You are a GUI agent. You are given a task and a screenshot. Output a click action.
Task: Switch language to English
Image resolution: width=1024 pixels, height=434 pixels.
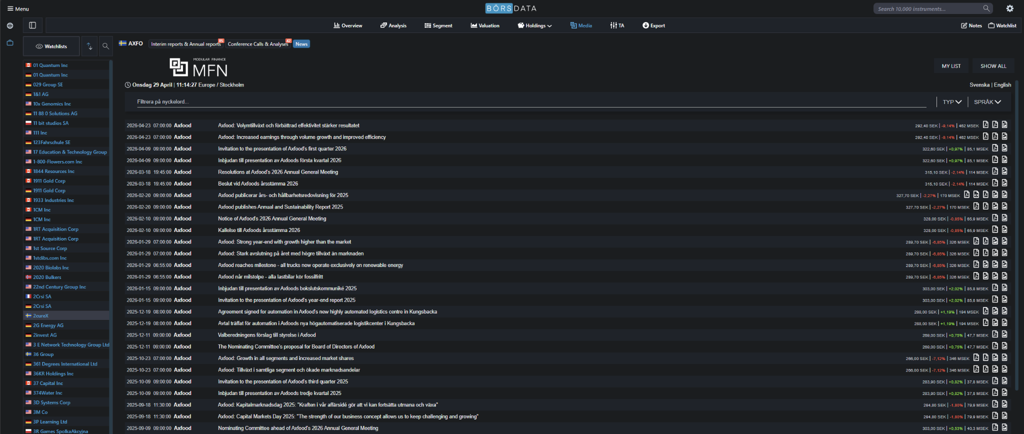tap(1002, 85)
